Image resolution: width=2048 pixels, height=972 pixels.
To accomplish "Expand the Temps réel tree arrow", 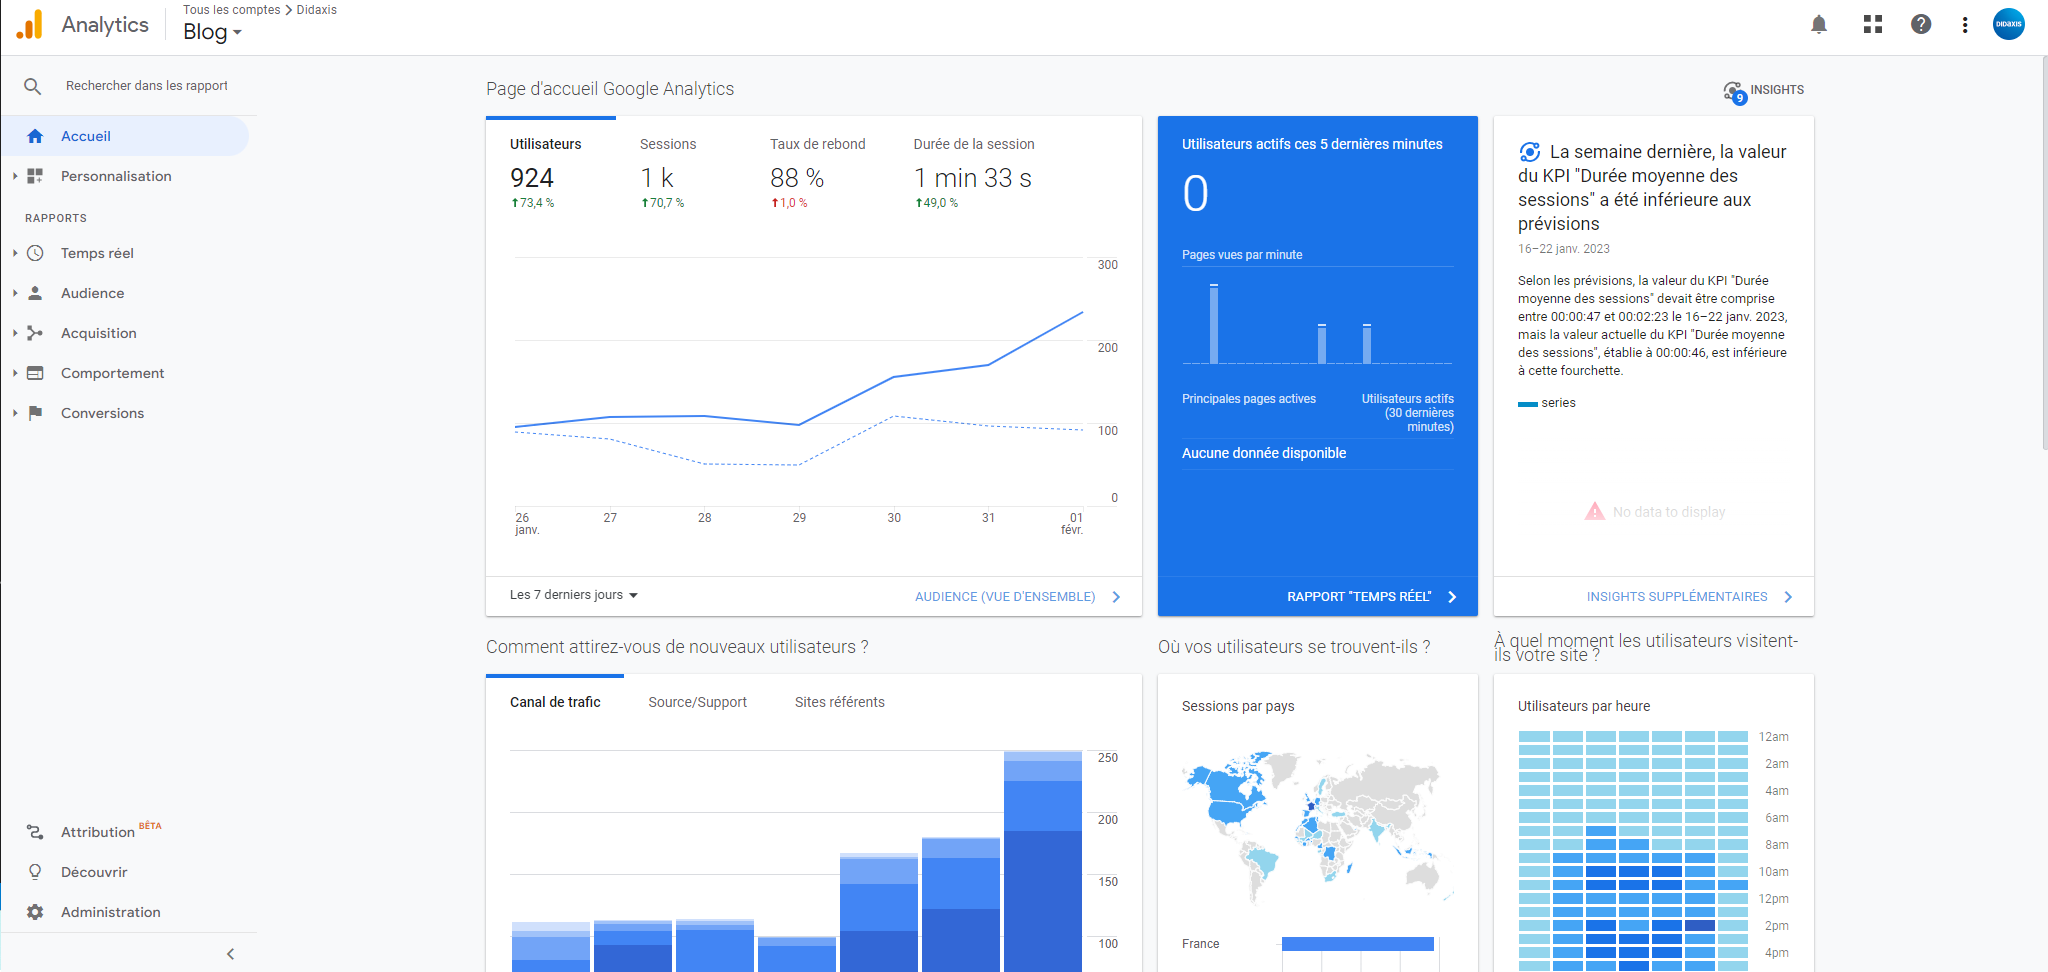I will coord(15,253).
